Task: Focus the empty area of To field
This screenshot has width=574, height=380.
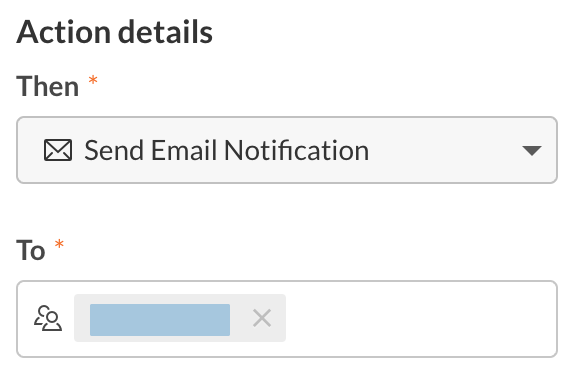Action: point(421,318)
